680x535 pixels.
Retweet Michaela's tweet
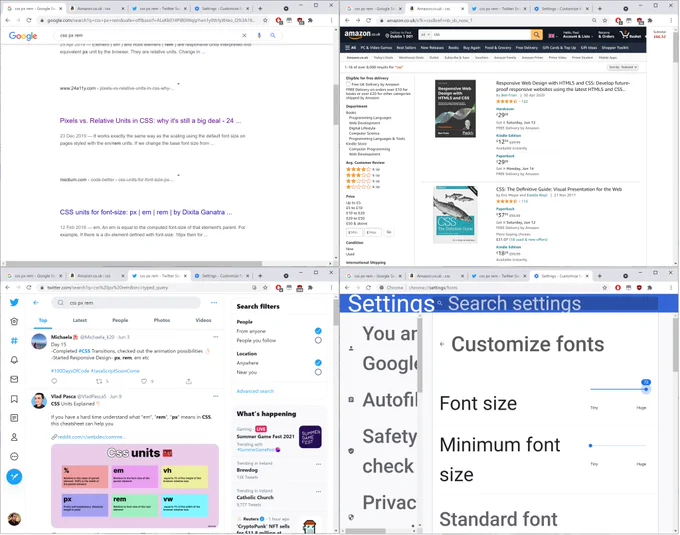pos(99,381)
